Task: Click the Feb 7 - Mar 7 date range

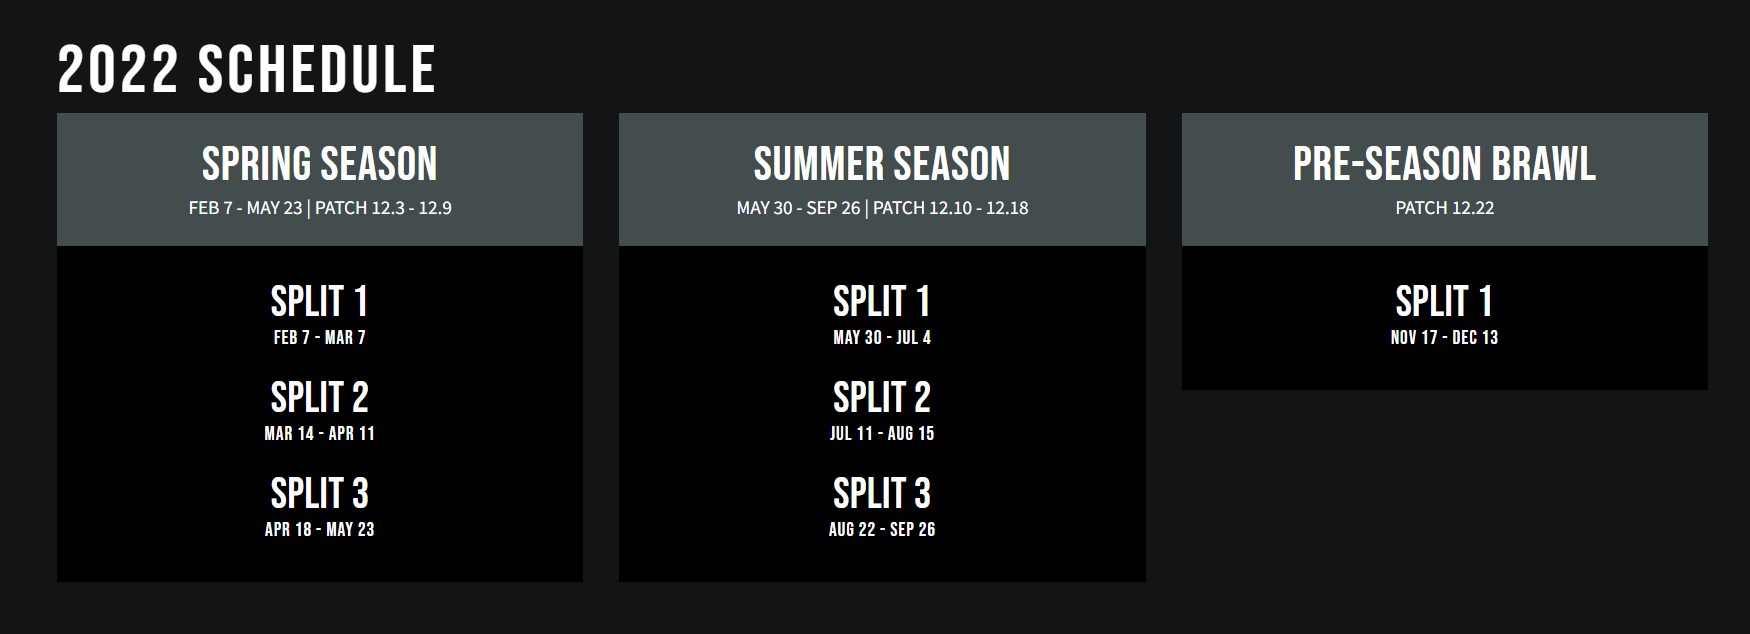Action: point(320,338)
